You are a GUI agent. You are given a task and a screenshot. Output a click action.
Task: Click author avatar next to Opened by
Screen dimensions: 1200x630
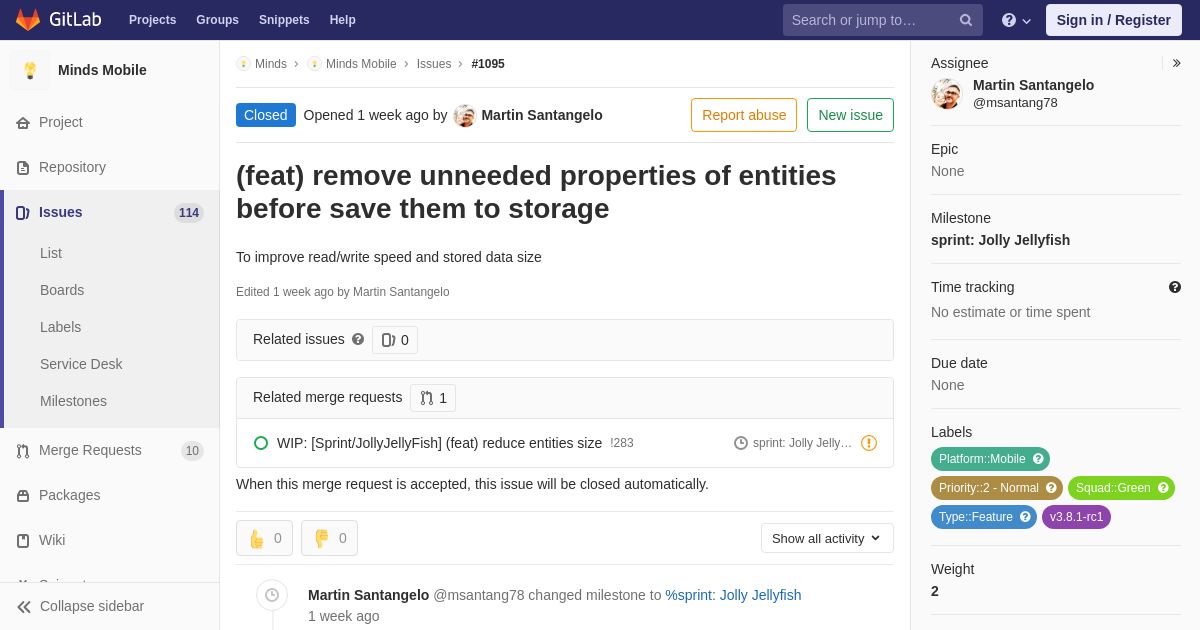pos(464,115)
